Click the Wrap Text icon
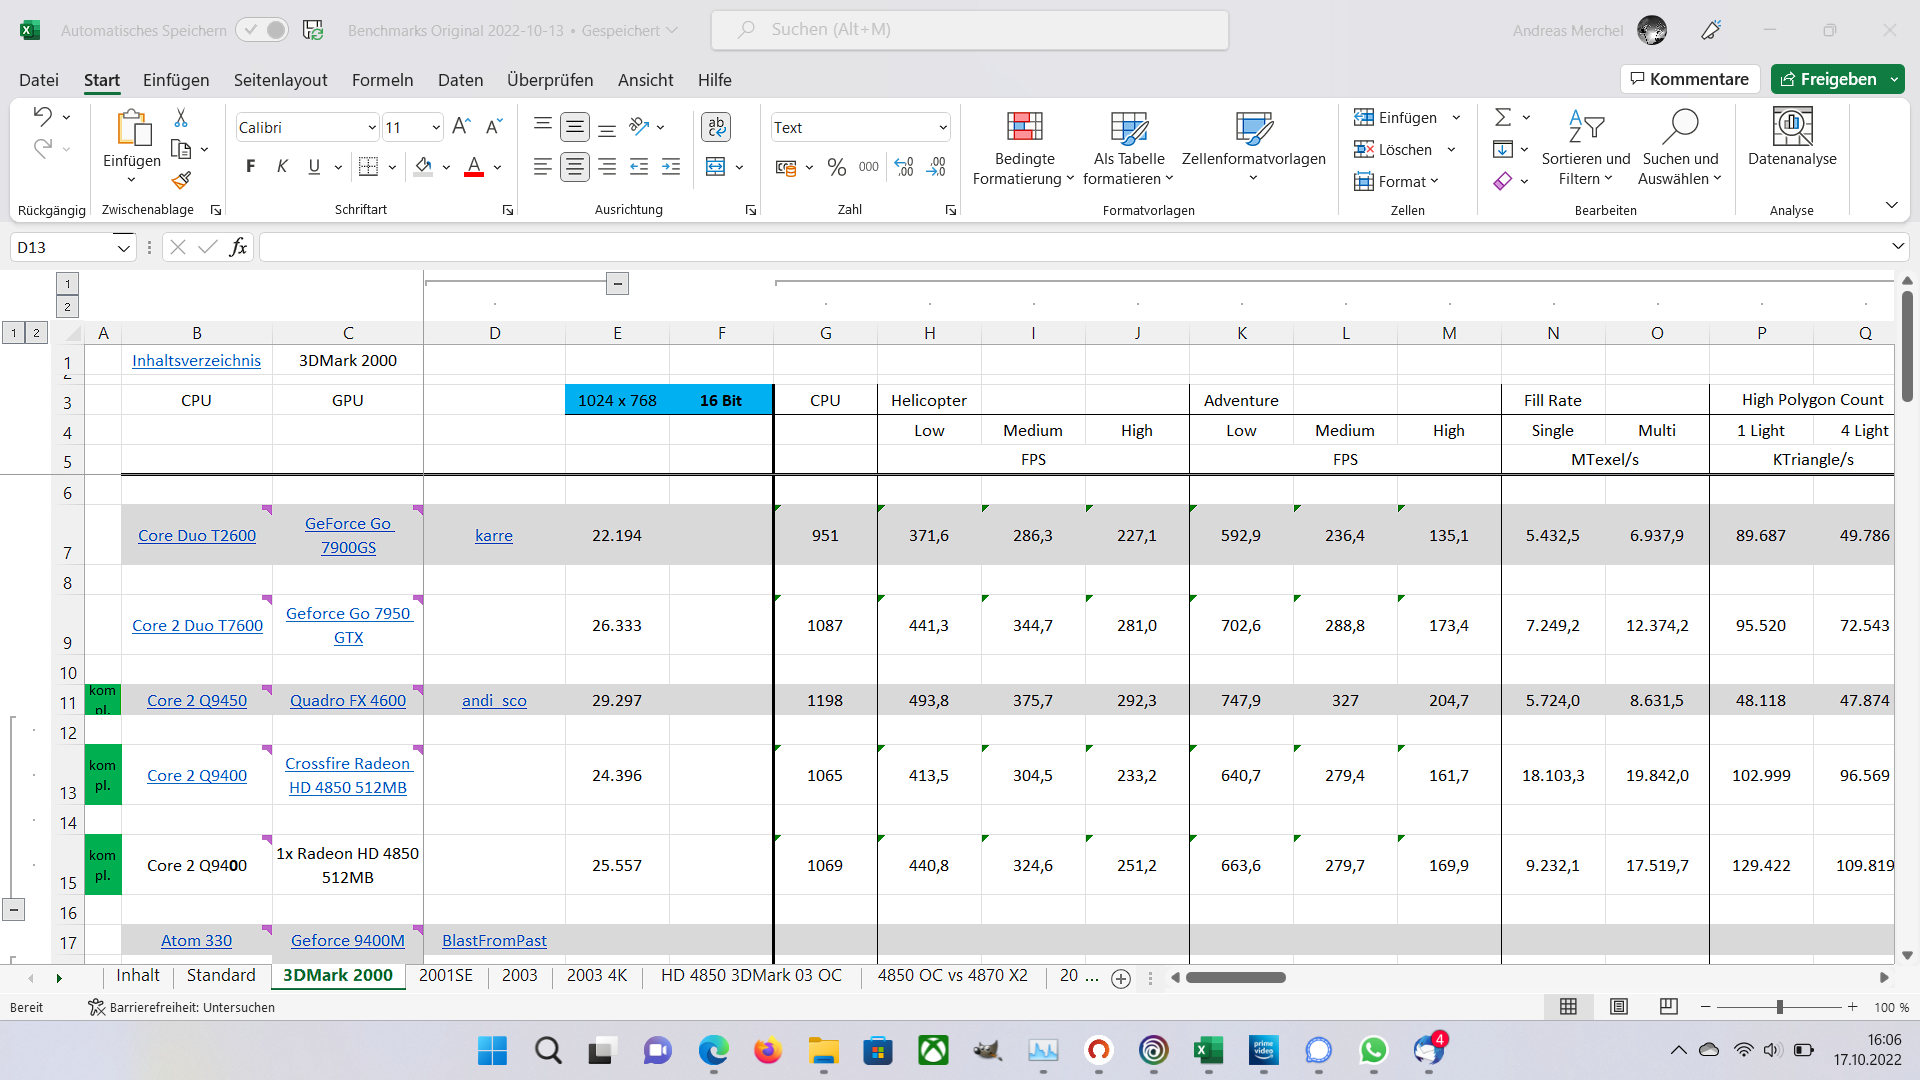This screenshot has height=1080, width=1920. click(716, 127)
